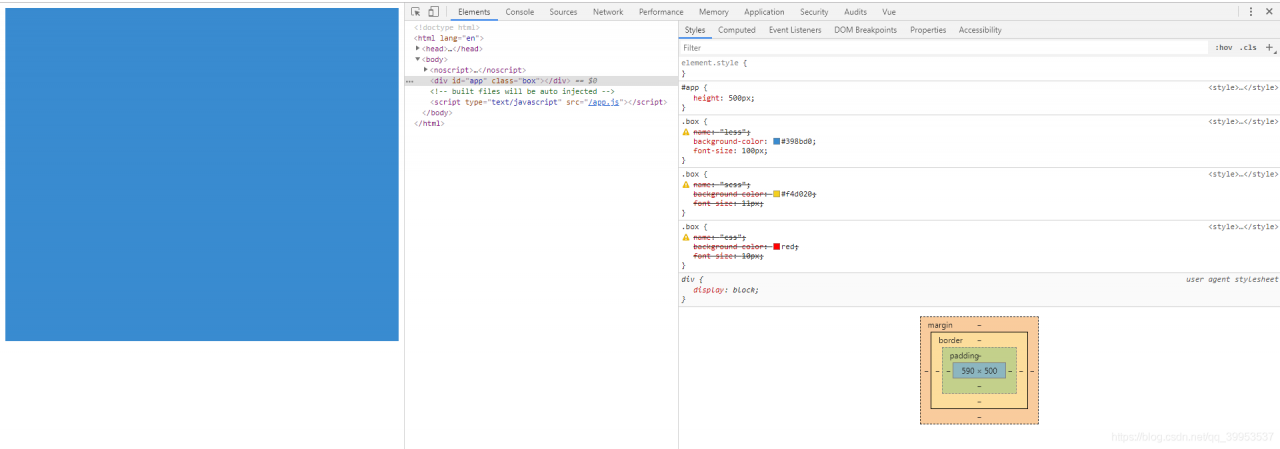Select the script app.js element row
Screen dimensions: 1280x449
(x=549, y=102)
